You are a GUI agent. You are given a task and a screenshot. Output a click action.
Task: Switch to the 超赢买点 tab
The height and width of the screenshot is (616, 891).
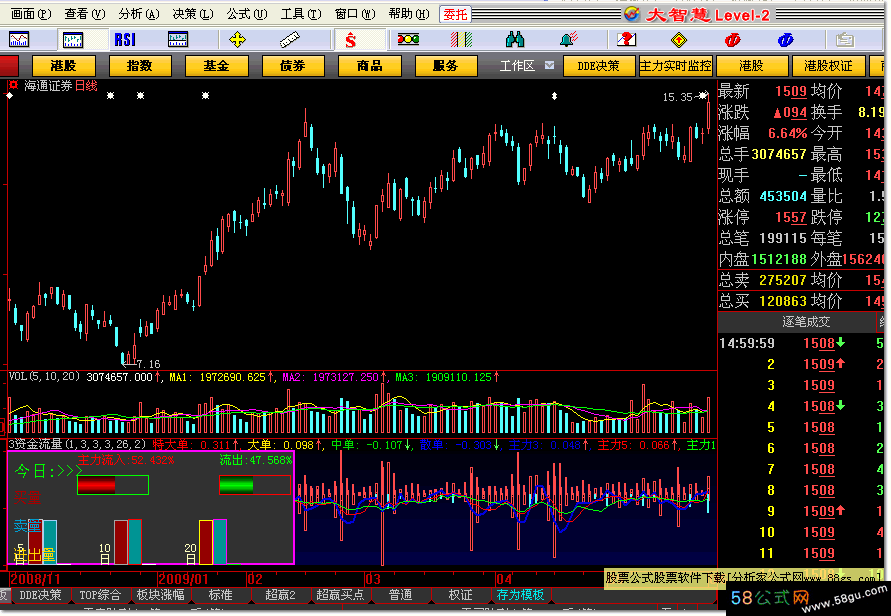(340, 595)
